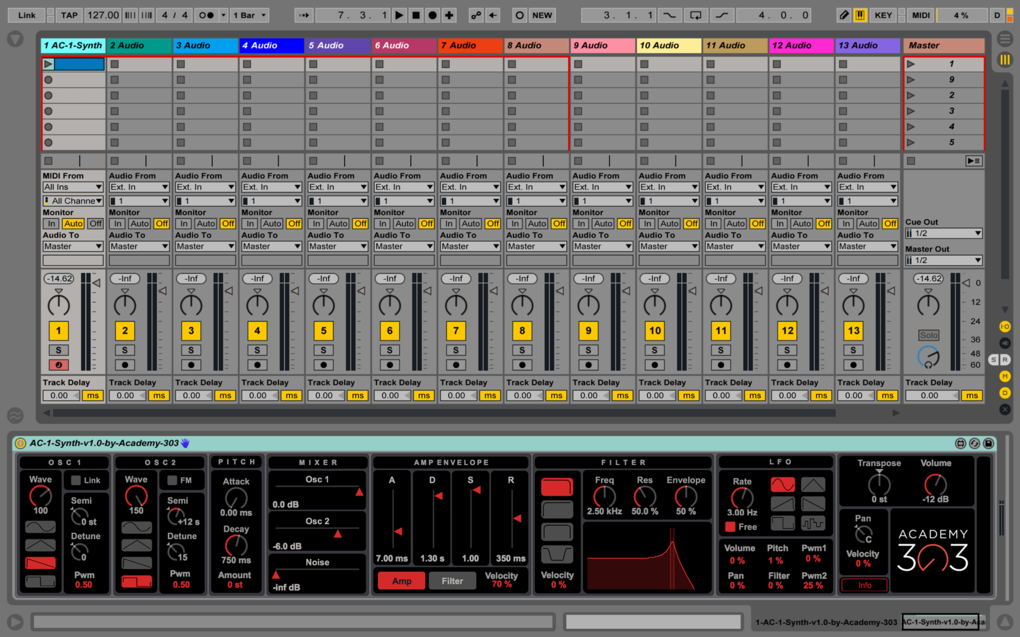Select the Master track header

tap(943, 46)
